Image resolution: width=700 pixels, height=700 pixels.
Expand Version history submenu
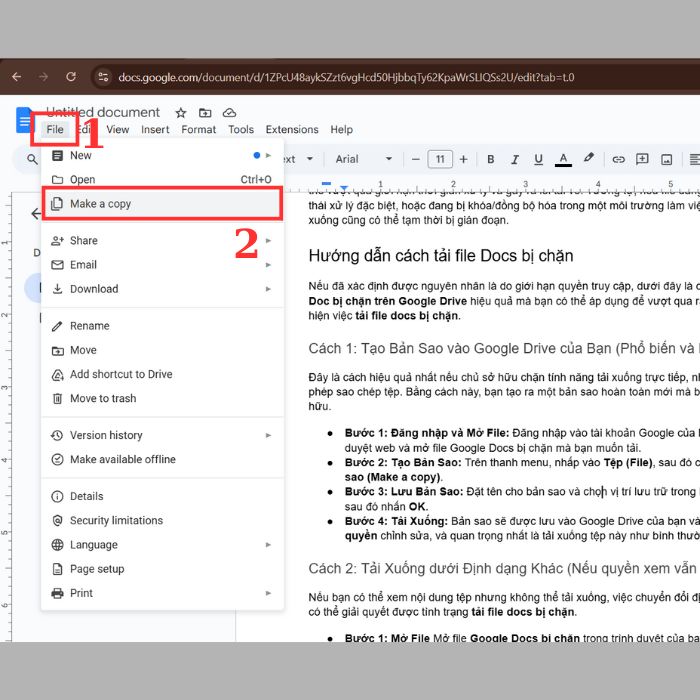(x=162, y=435)
